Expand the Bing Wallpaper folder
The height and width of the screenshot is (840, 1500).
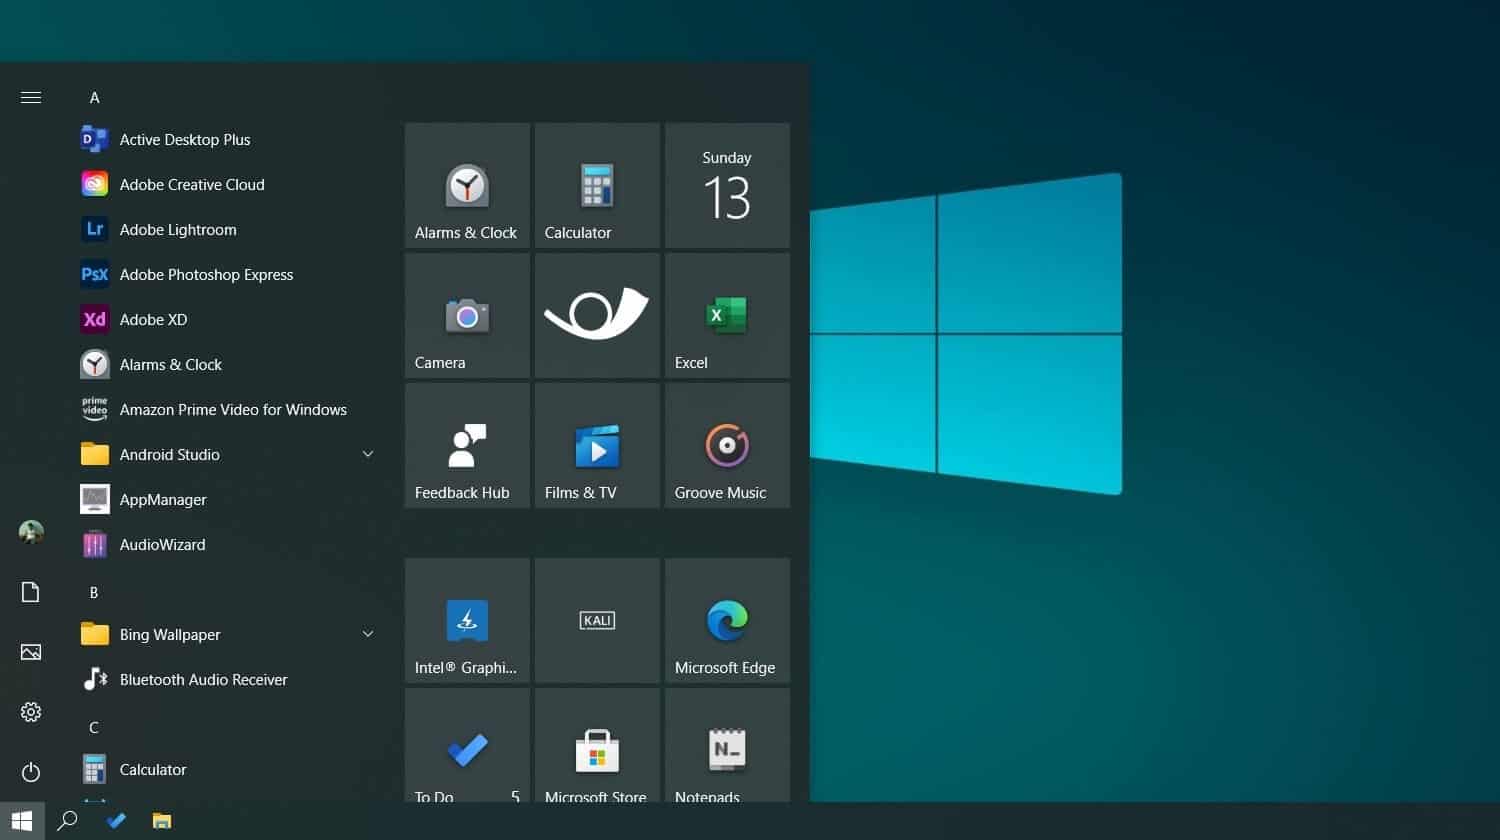pos(368,634)
